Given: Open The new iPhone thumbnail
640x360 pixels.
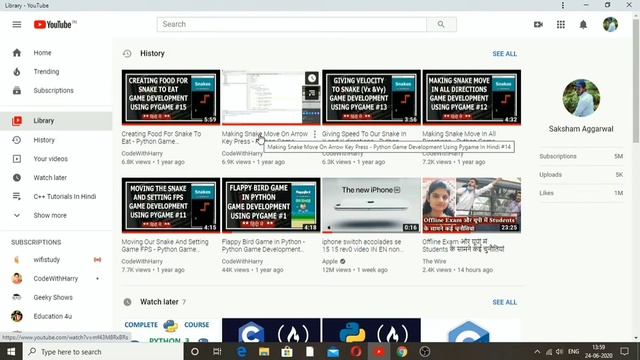Looking at the screenshot, I should click(x=371, y=205).
